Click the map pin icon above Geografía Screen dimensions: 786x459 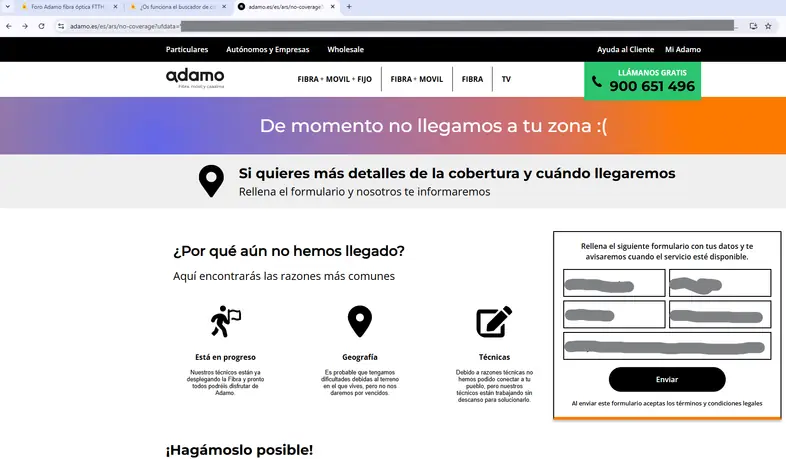tap(359, 321)
